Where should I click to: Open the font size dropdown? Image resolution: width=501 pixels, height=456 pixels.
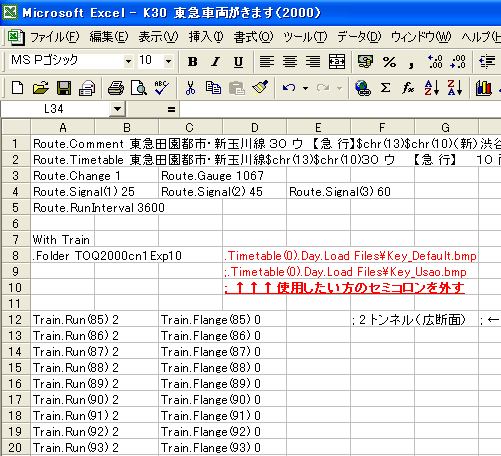169,61
